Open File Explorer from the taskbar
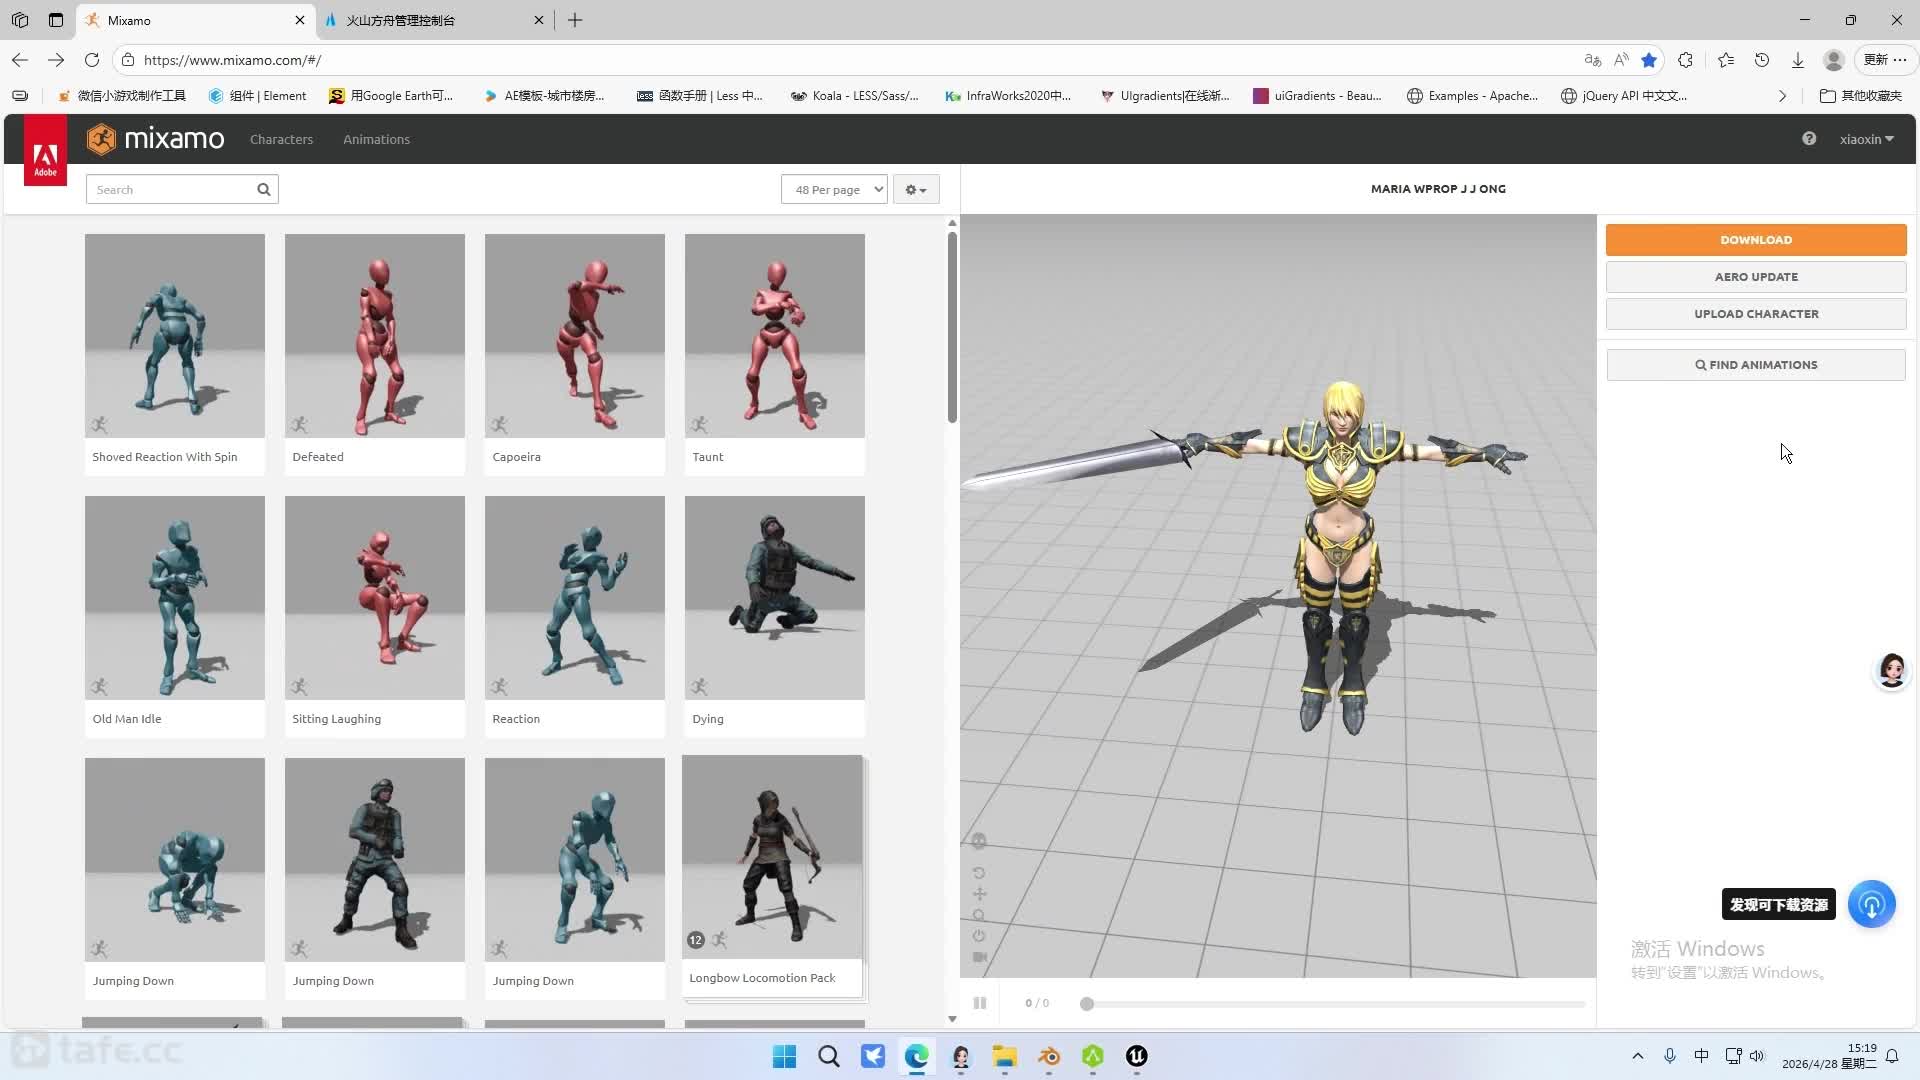The image size is (1920, 1080). [1005, 1056]
